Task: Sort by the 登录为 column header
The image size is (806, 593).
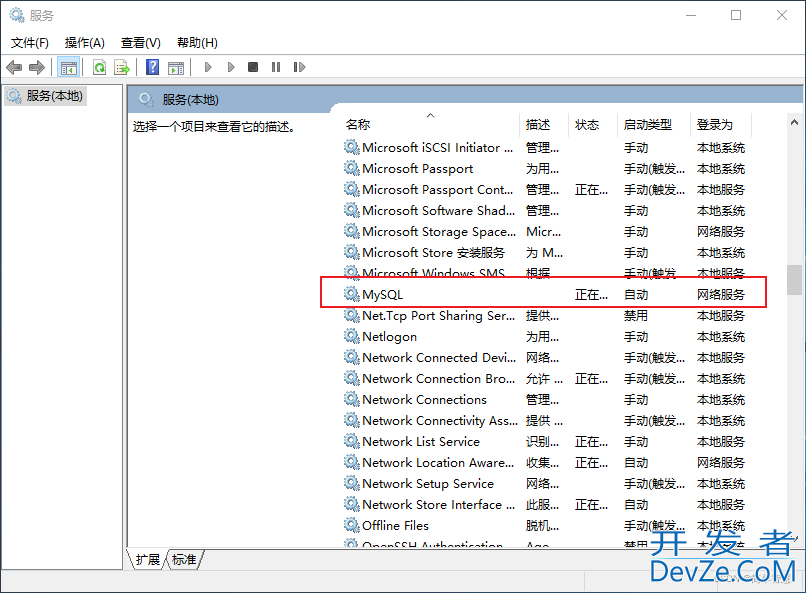Action: coord(721,124)
